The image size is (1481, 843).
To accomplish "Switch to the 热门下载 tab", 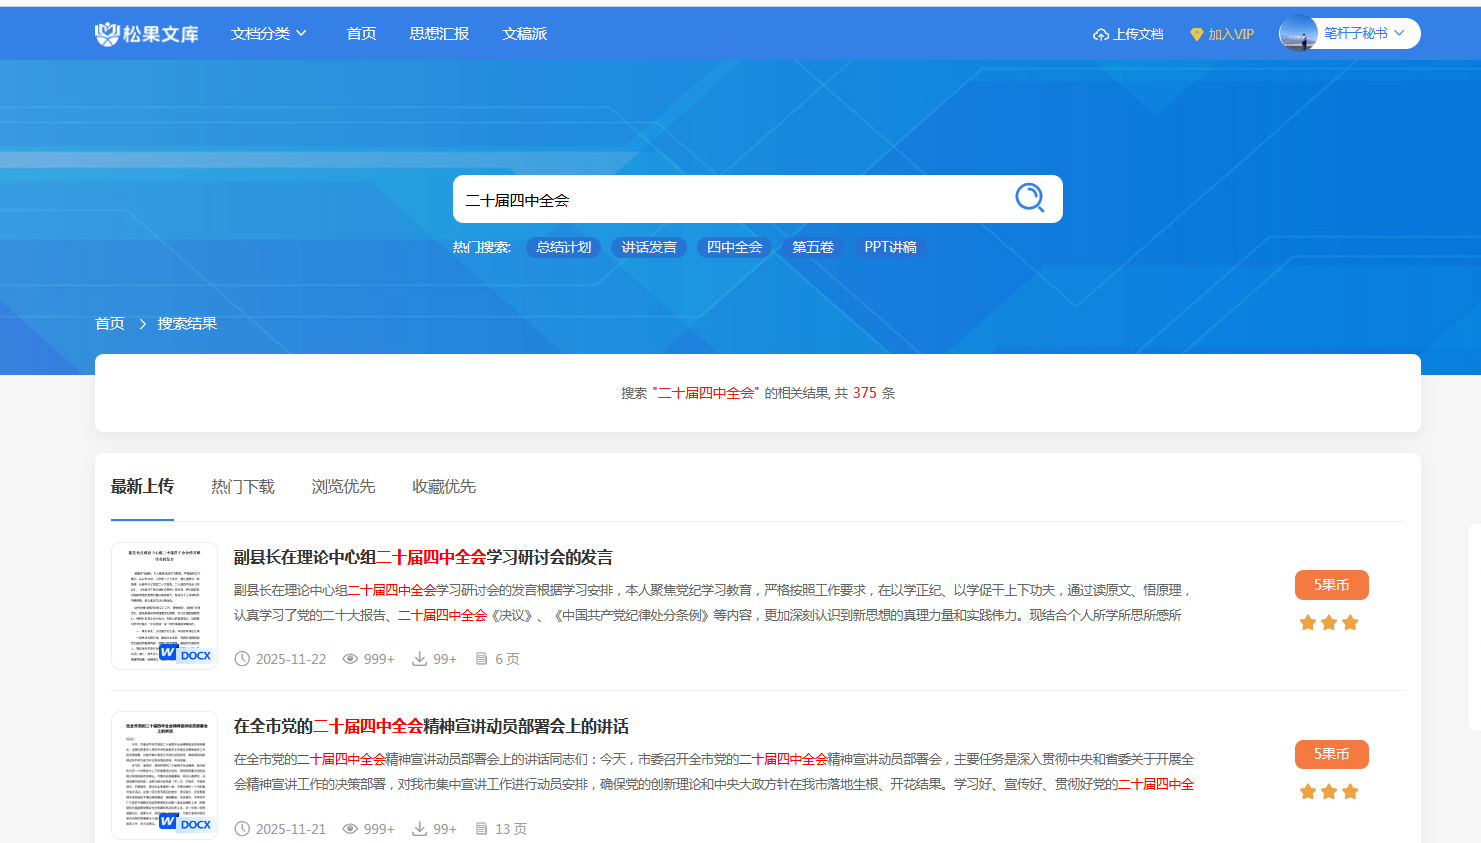I will point(242,487).
